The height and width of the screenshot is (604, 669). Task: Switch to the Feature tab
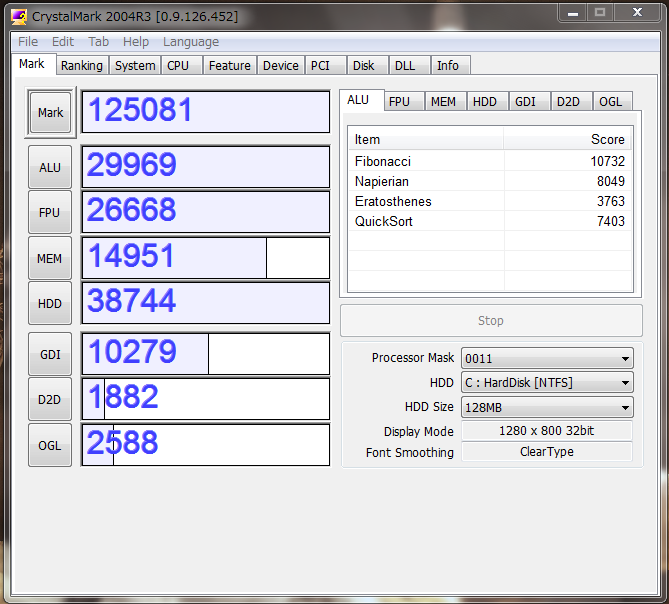click(230, 66)
